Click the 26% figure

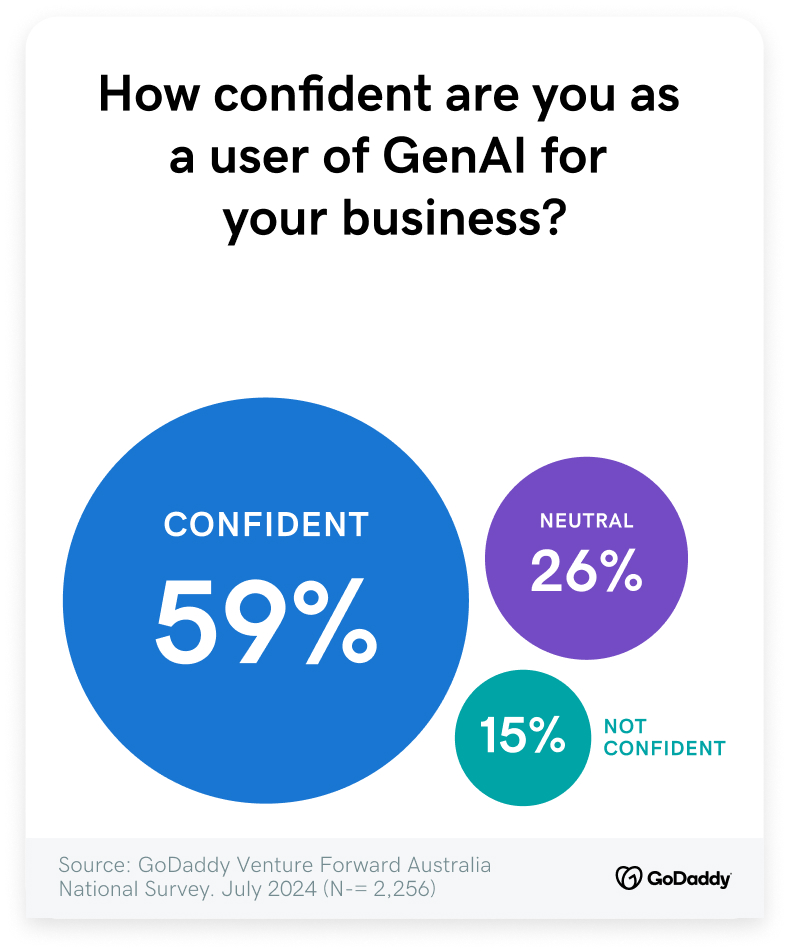[586, 570]
